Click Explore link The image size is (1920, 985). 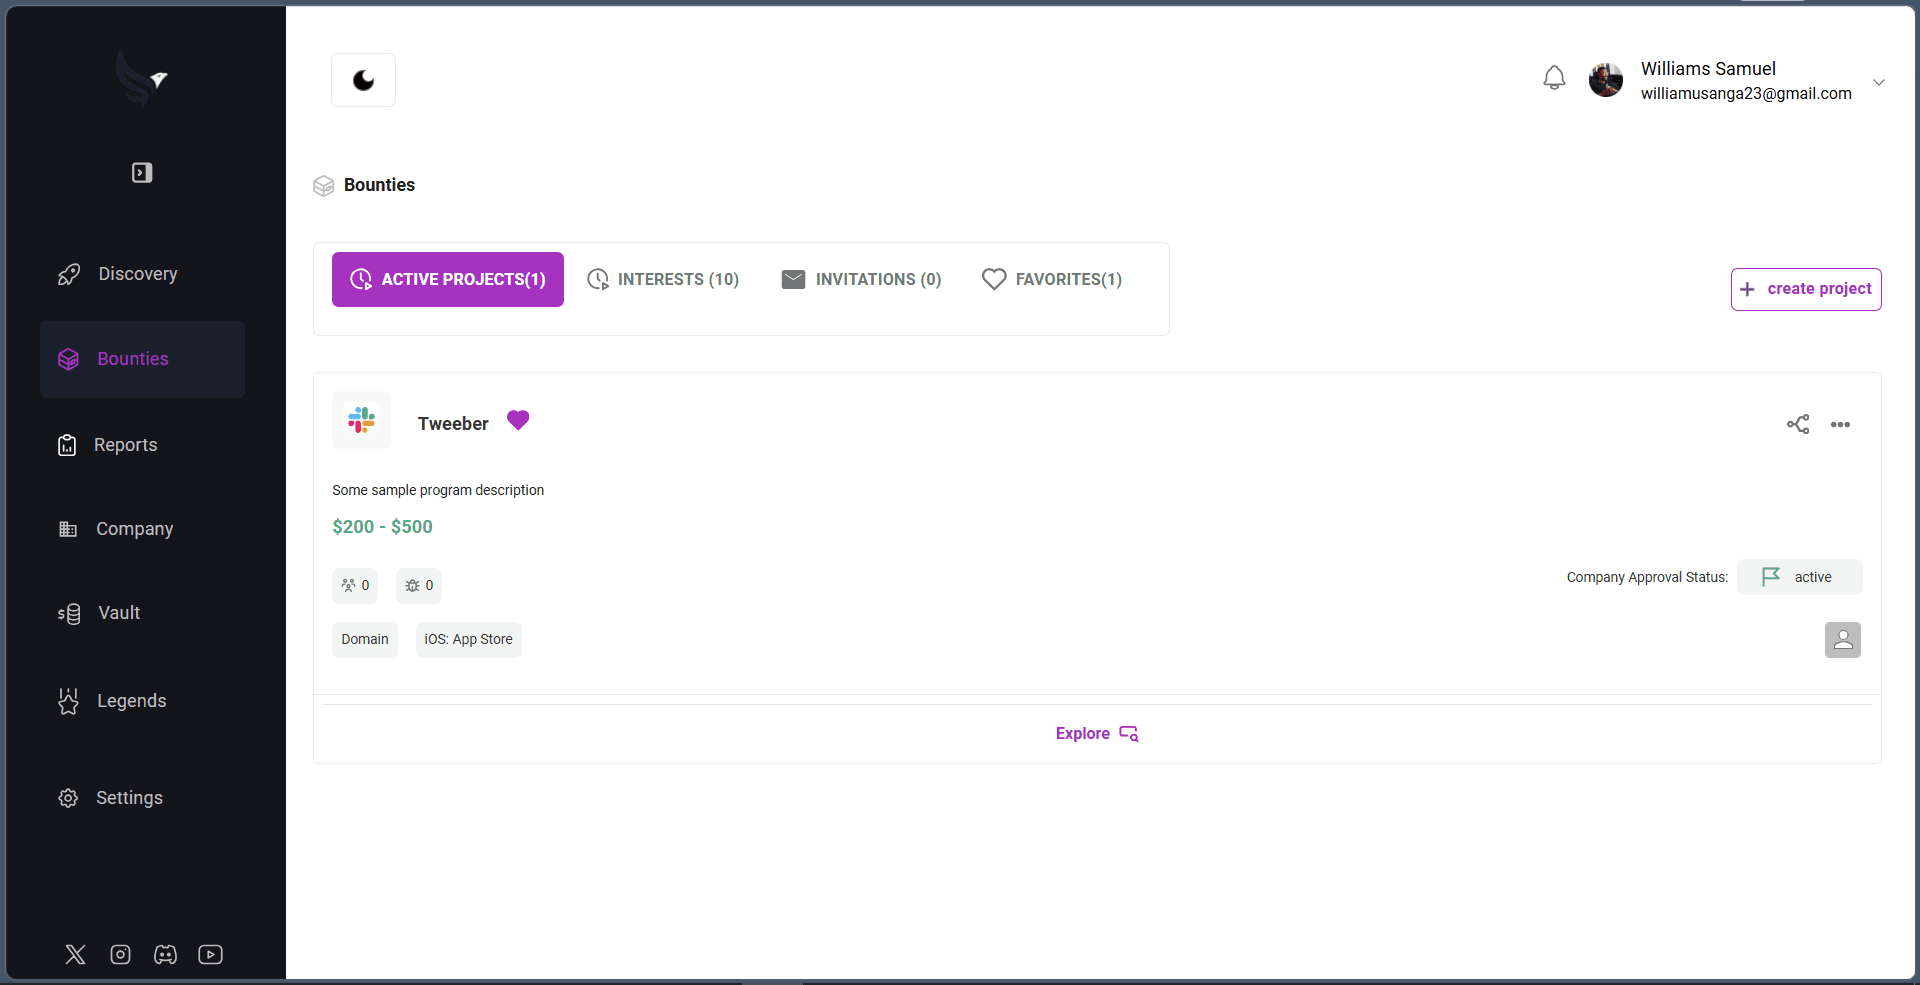coord(1097,734)
